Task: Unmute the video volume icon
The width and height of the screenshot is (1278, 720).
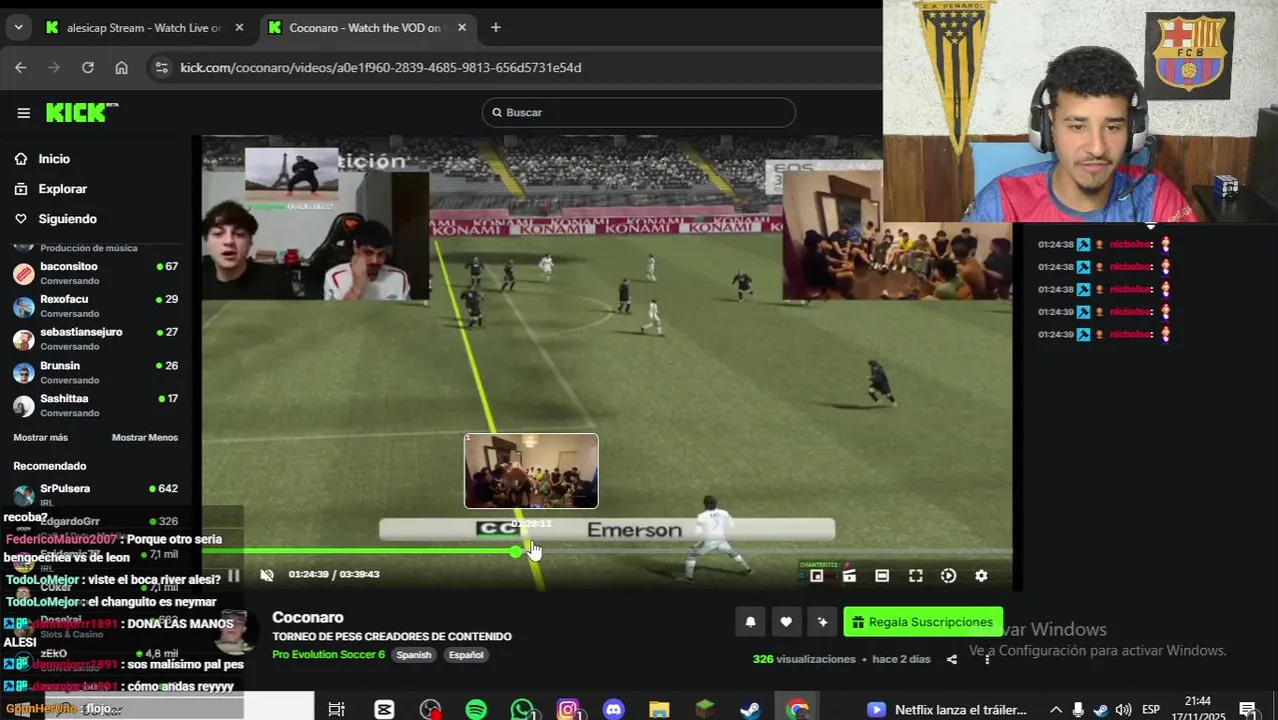Action: (x=267, y=575)
